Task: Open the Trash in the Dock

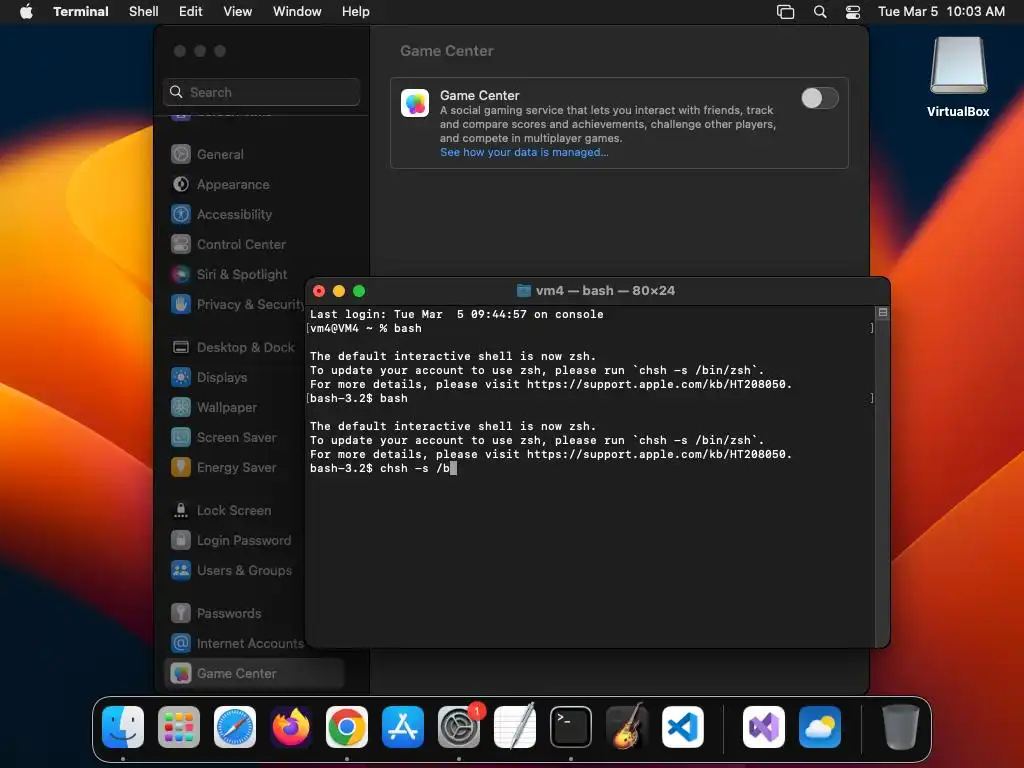Action: (x=901, y=727)
